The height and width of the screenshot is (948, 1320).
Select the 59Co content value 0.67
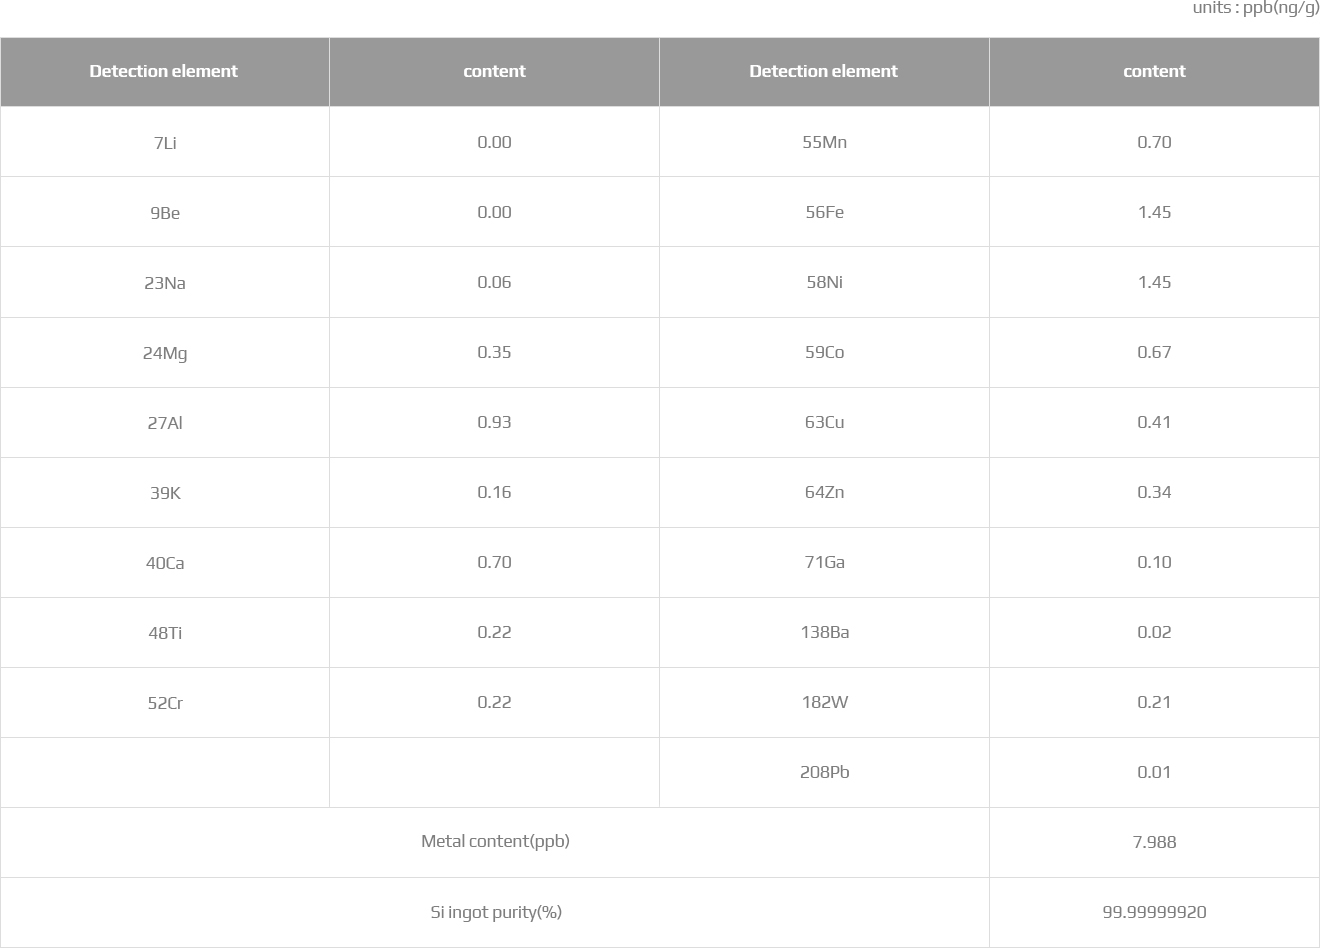(1154, 352)
